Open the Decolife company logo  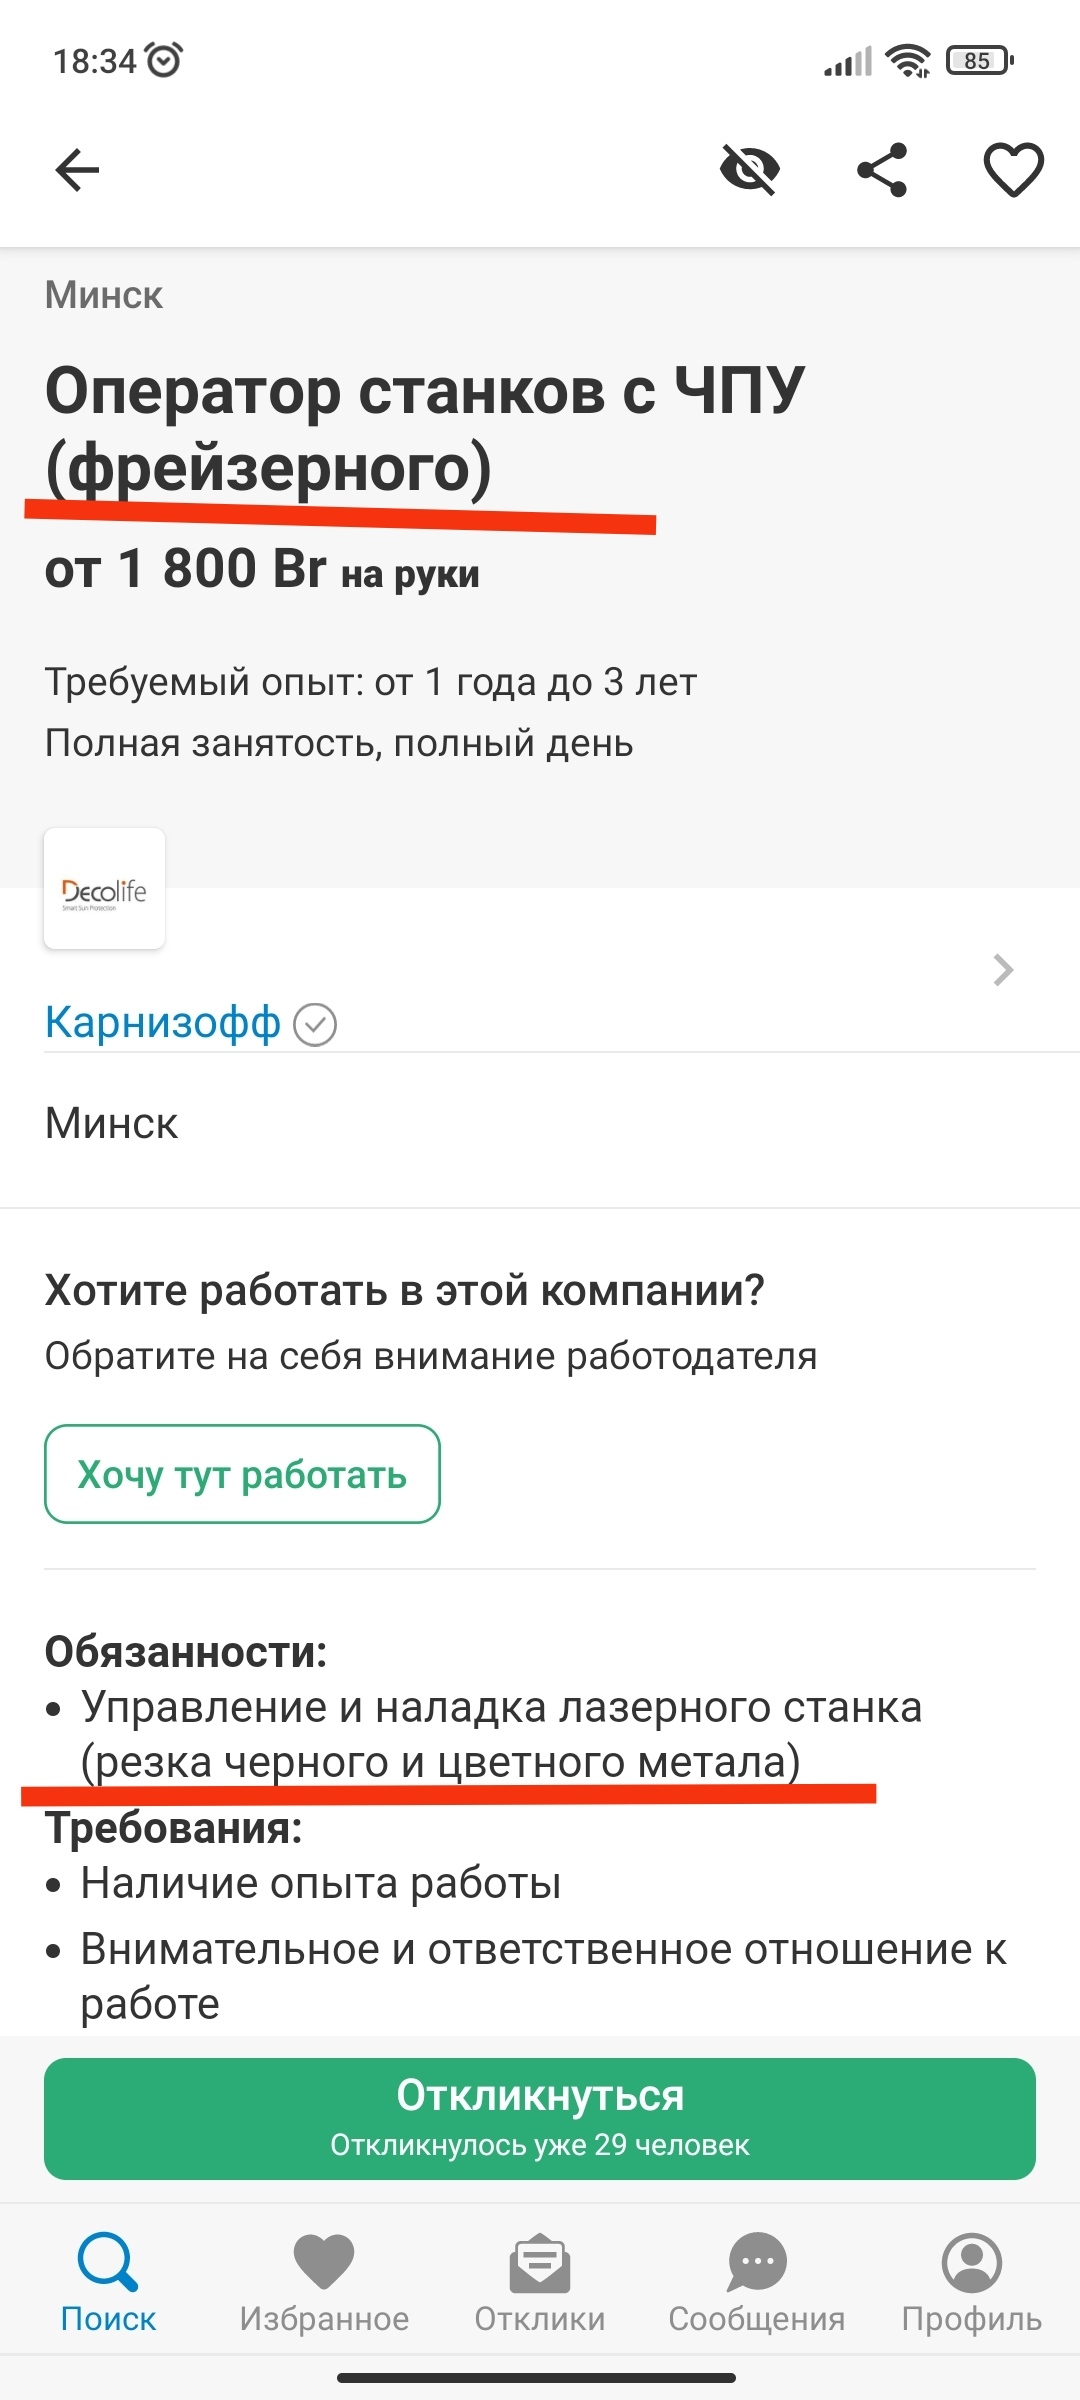tap(104, 888)
